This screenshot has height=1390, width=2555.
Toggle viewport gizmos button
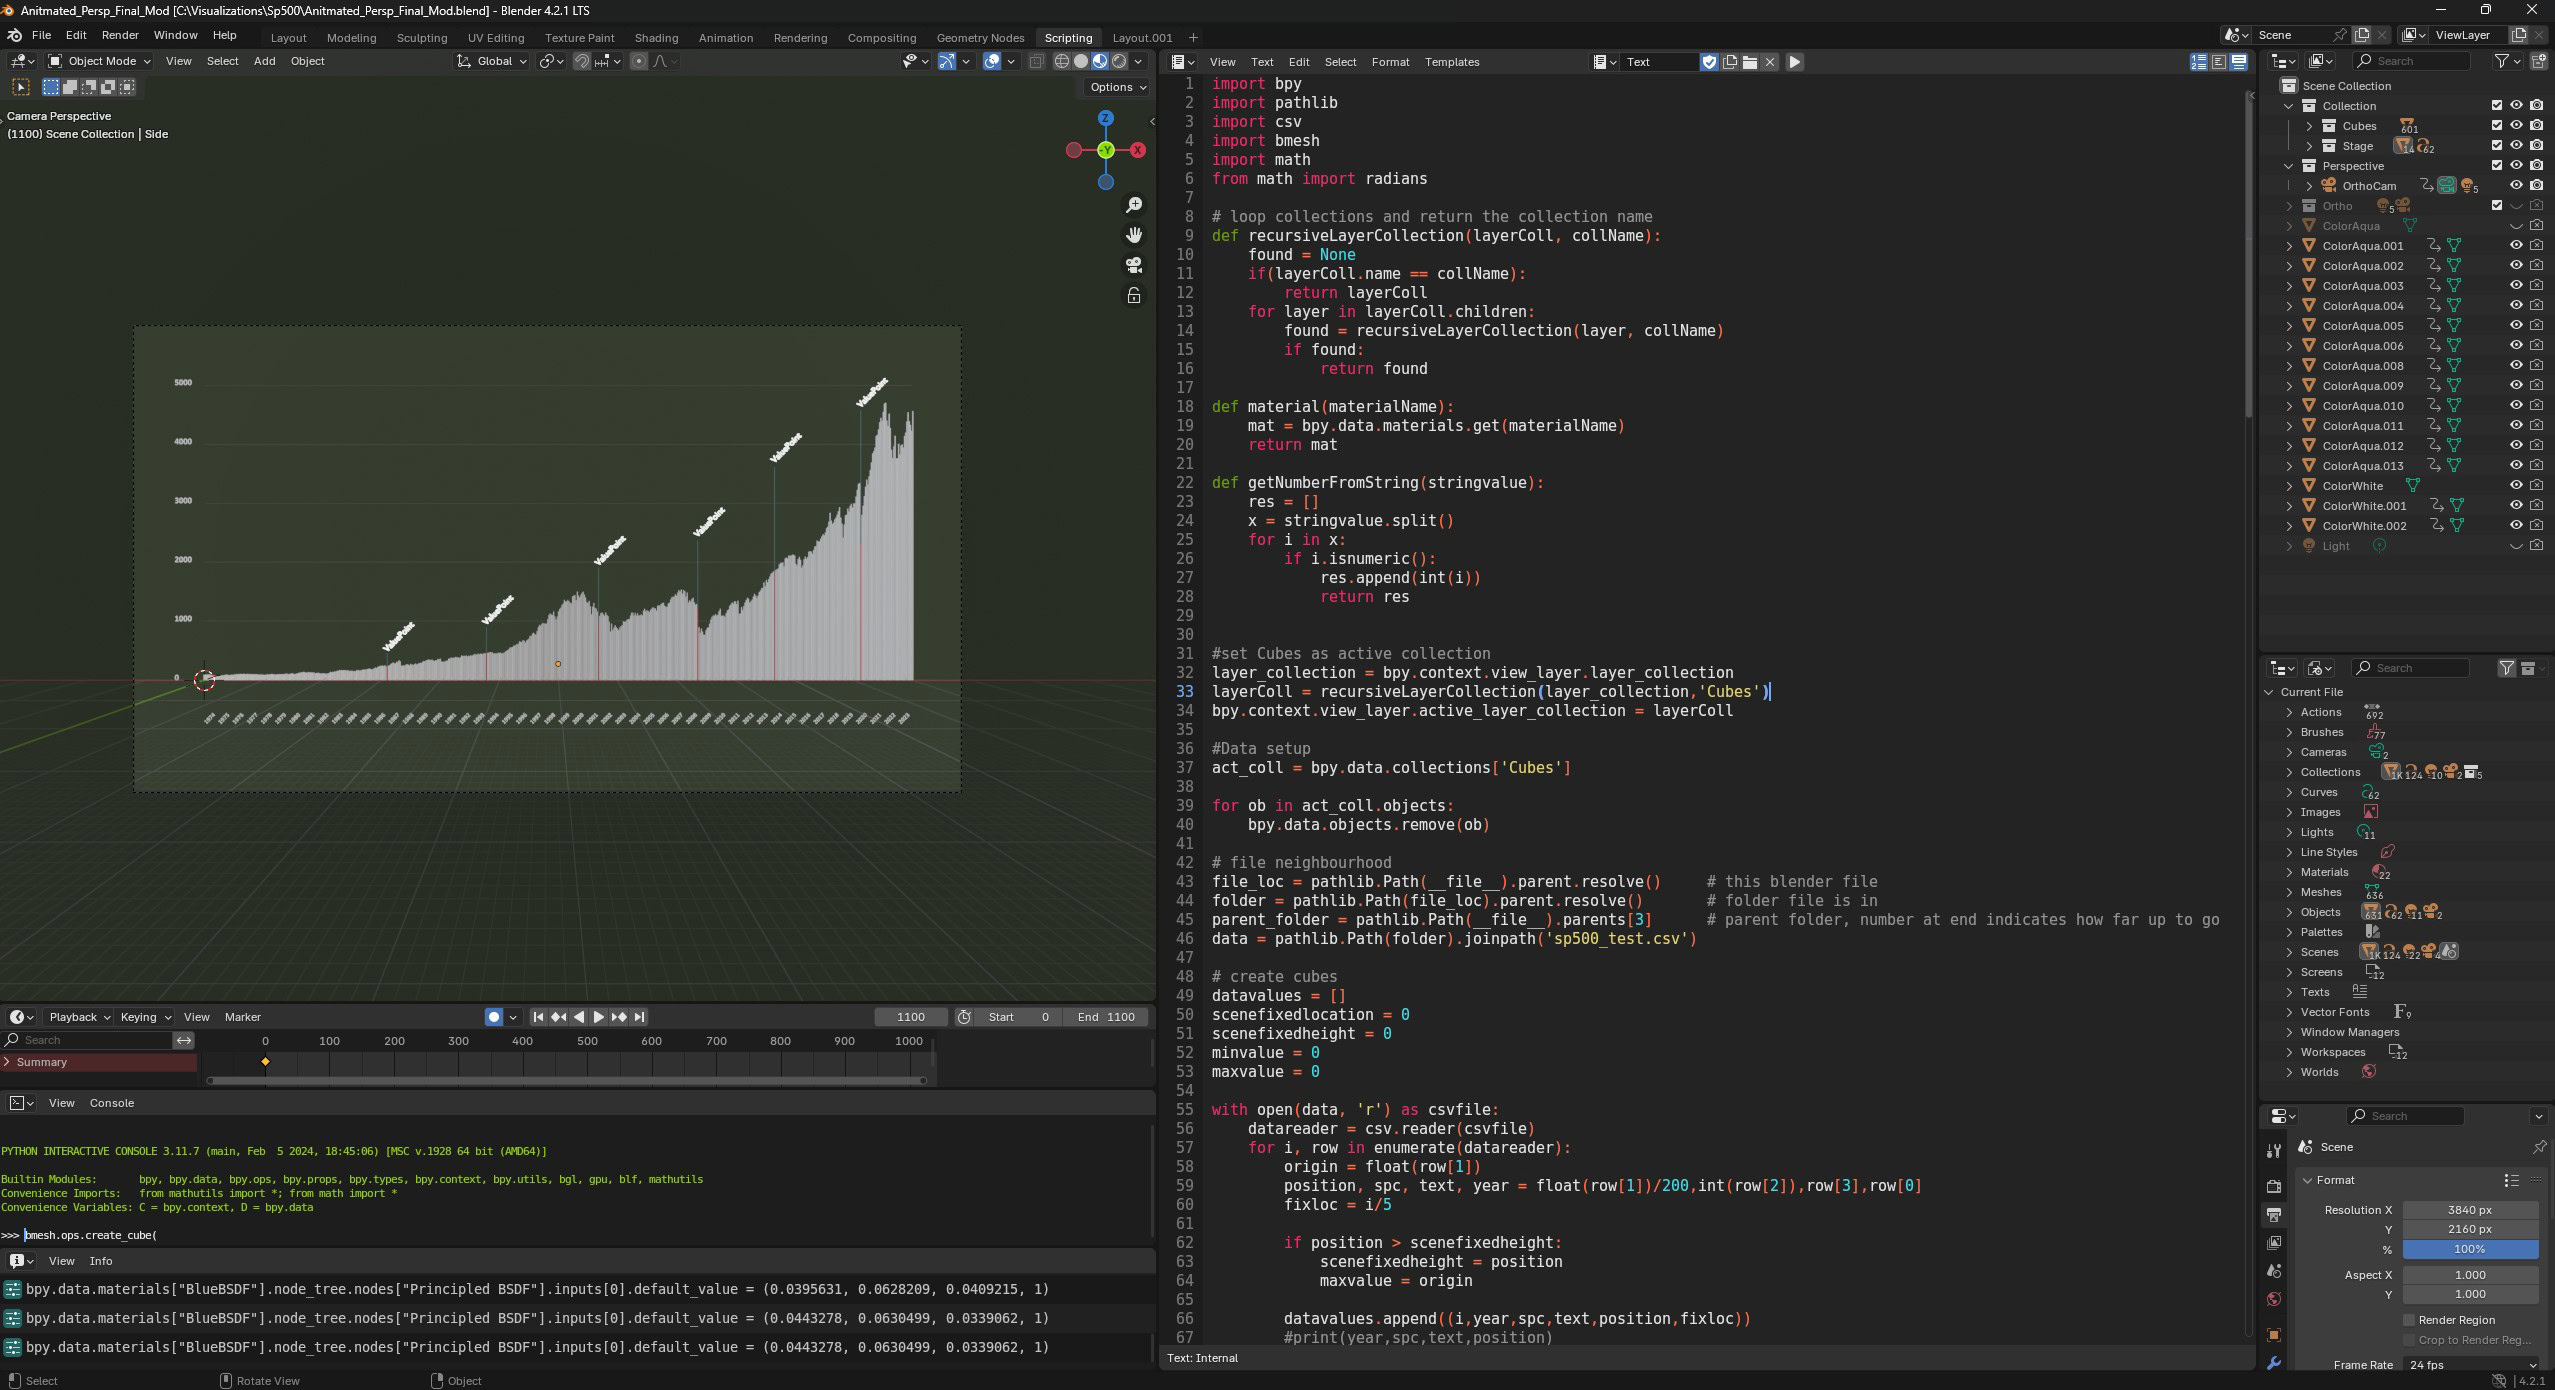tap(946, 61)
